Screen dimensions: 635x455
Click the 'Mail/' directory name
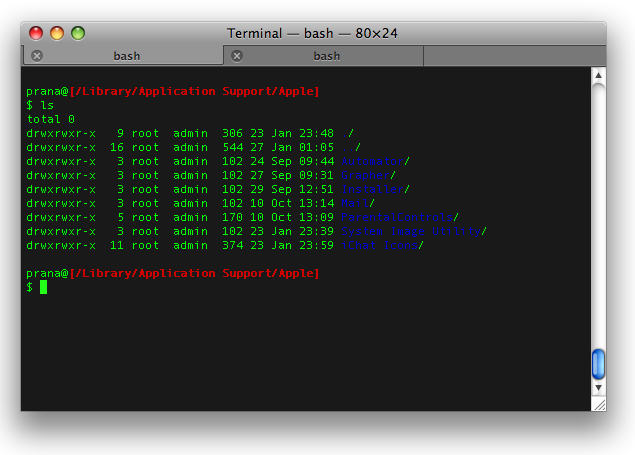tap(358, 203)
